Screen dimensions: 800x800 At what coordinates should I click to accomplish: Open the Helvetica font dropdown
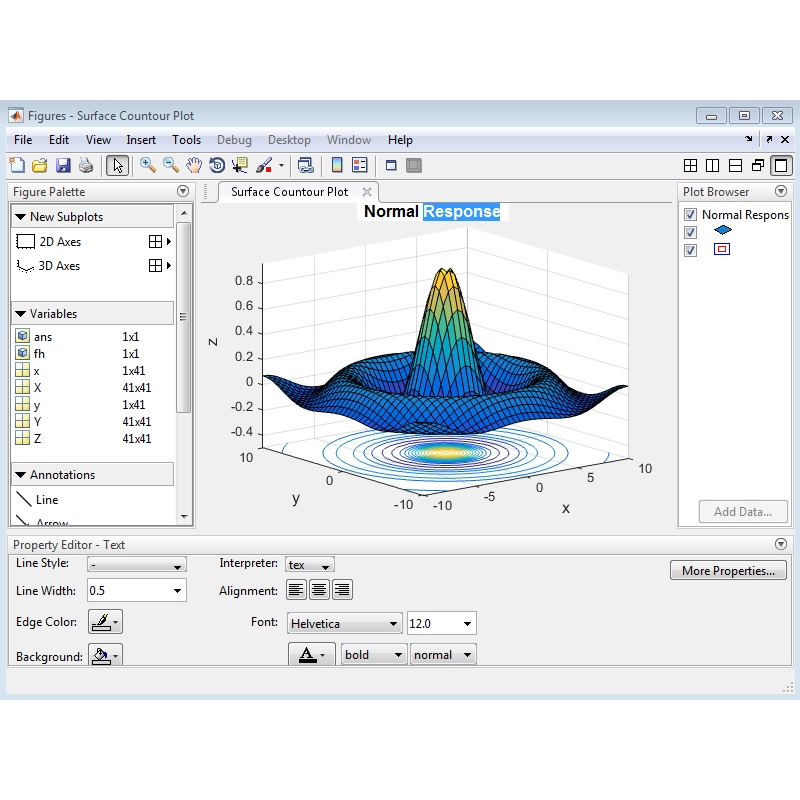point(344,624)
